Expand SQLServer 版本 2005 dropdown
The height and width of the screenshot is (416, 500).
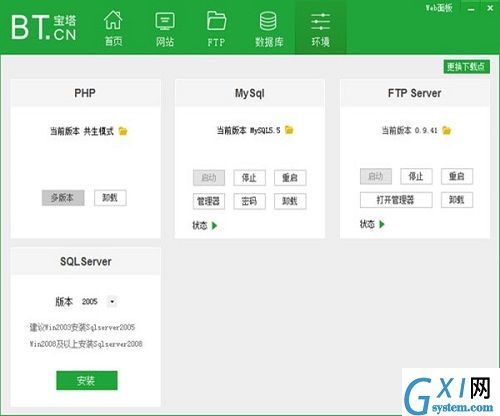(112, 302)
